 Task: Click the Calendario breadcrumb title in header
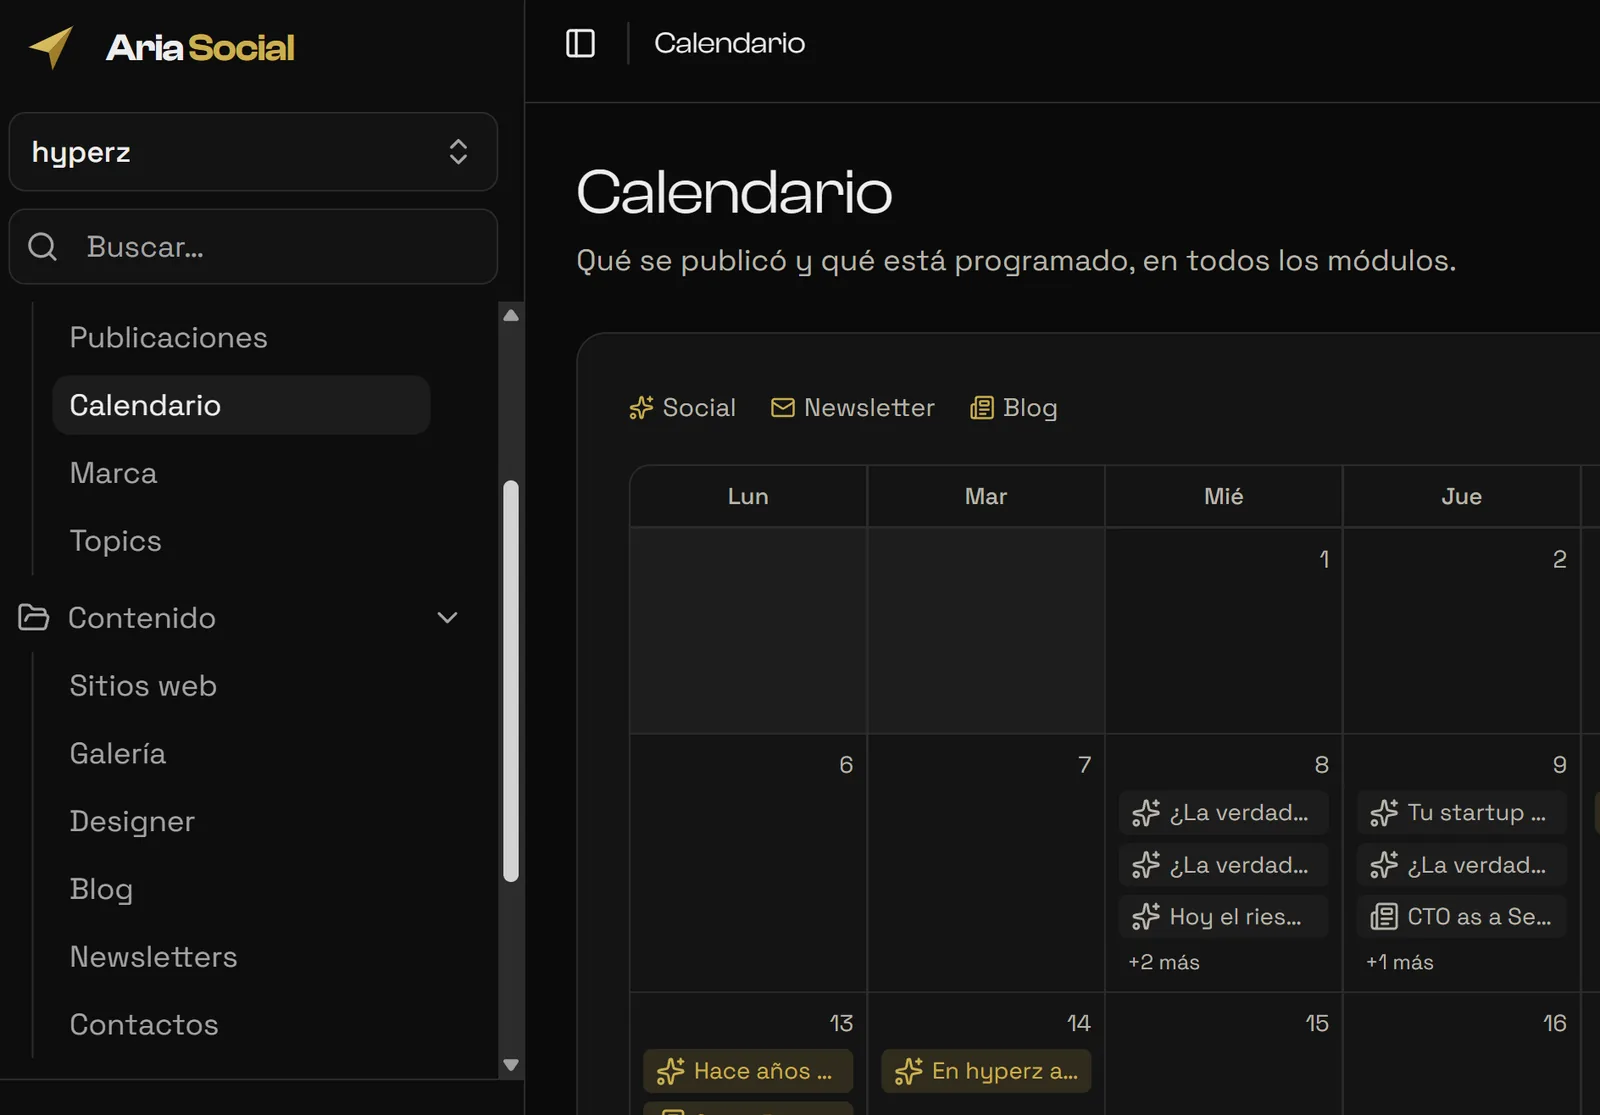pyautogui.click(x=729, y=43)
